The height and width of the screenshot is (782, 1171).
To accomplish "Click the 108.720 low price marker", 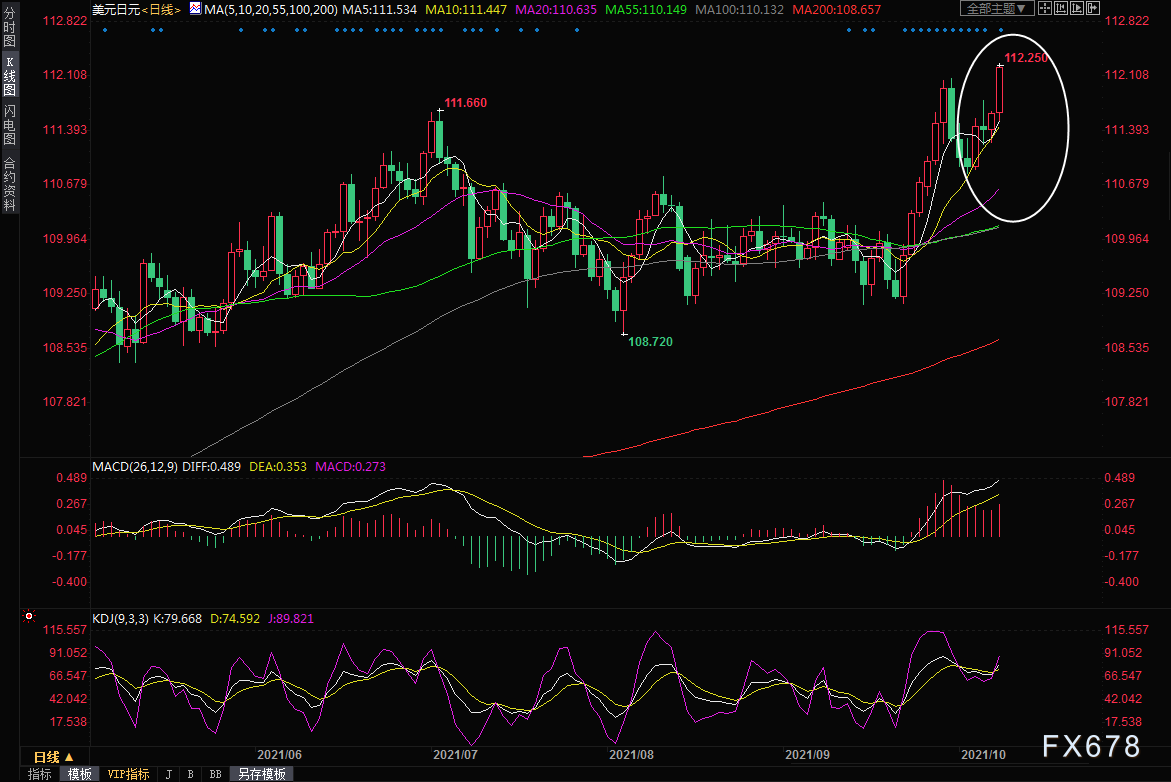I will (649, 342).
